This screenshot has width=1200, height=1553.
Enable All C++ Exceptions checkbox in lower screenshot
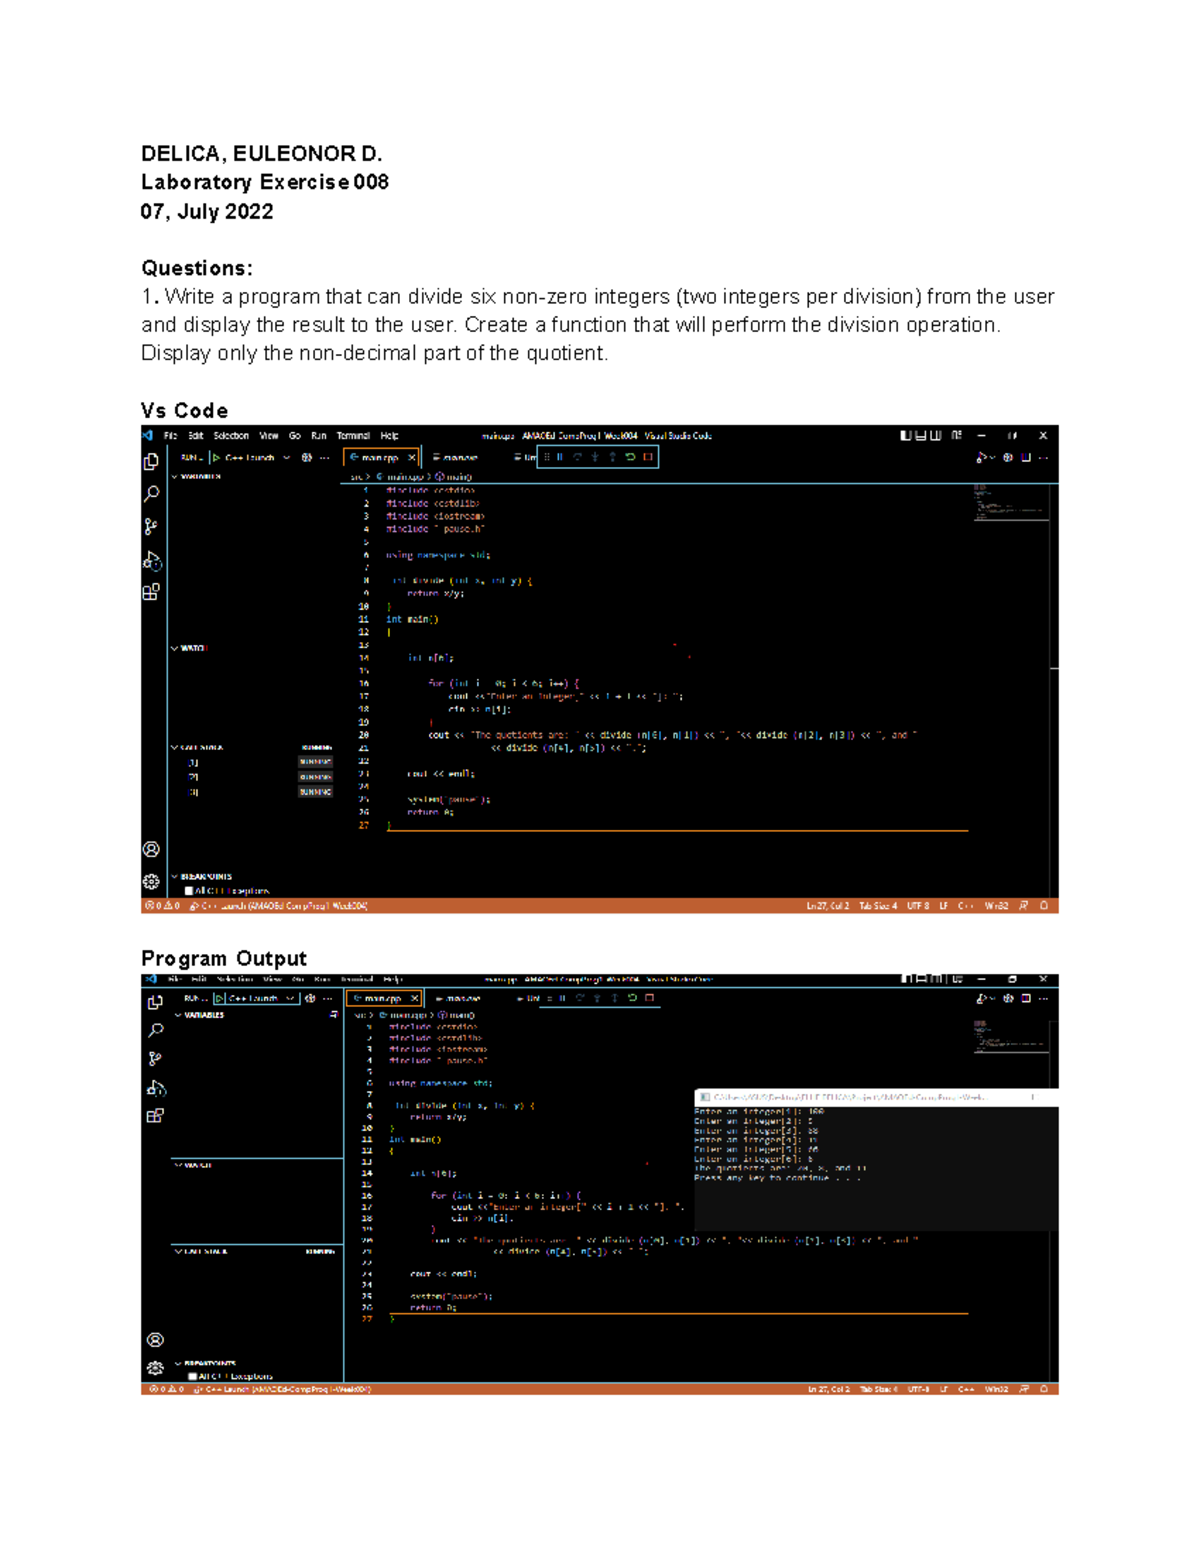(192, 1376)
